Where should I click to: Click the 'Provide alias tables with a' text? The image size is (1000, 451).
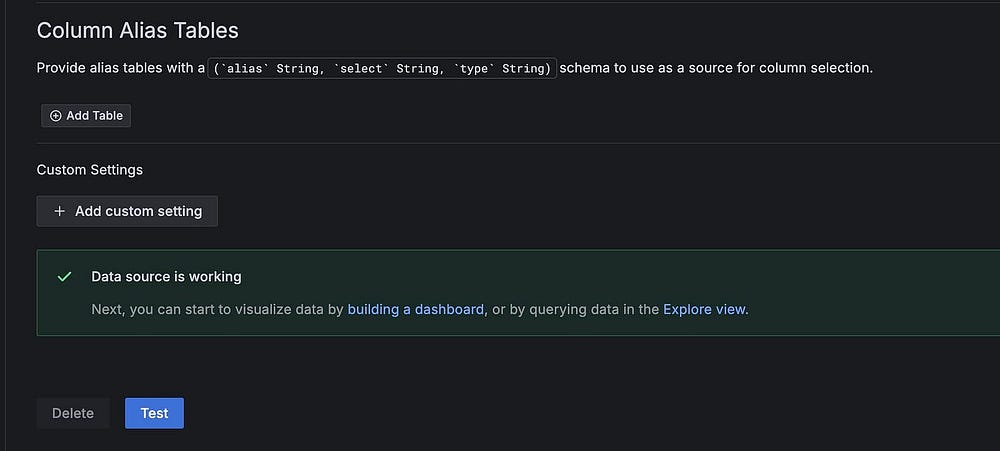[120, 68]
